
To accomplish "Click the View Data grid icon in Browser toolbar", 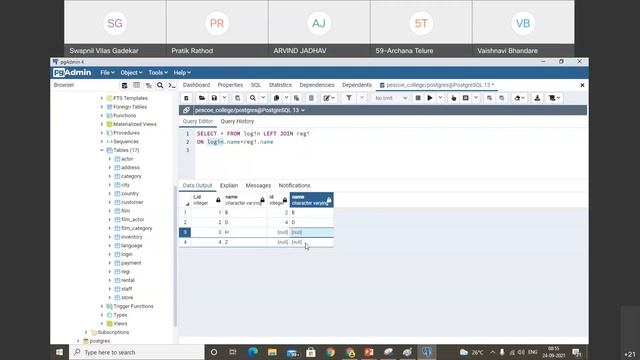I will click(136, 85).
